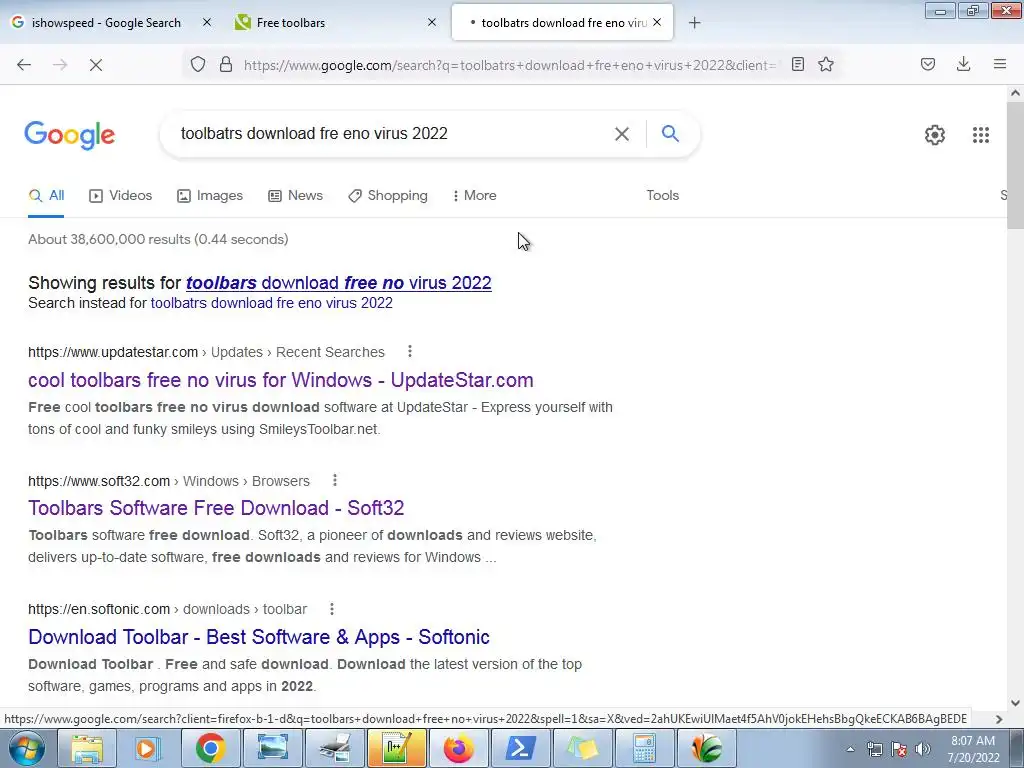Open Action Center flag tray icon
Viewport: 1024px width, 768px height.
coord(899,749)
